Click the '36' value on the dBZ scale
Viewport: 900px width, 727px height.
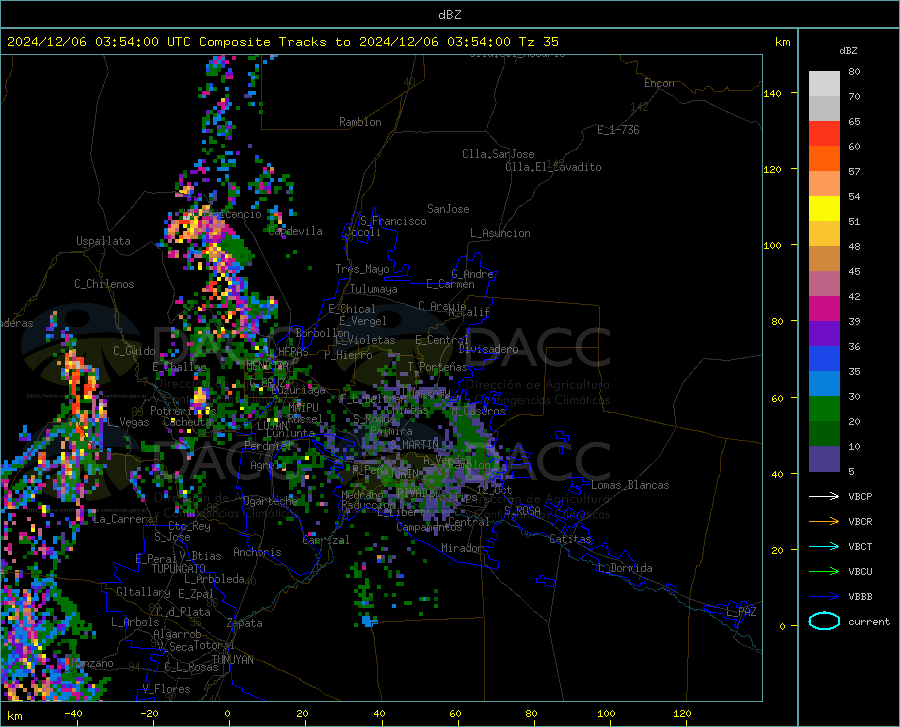pos(854,347)
